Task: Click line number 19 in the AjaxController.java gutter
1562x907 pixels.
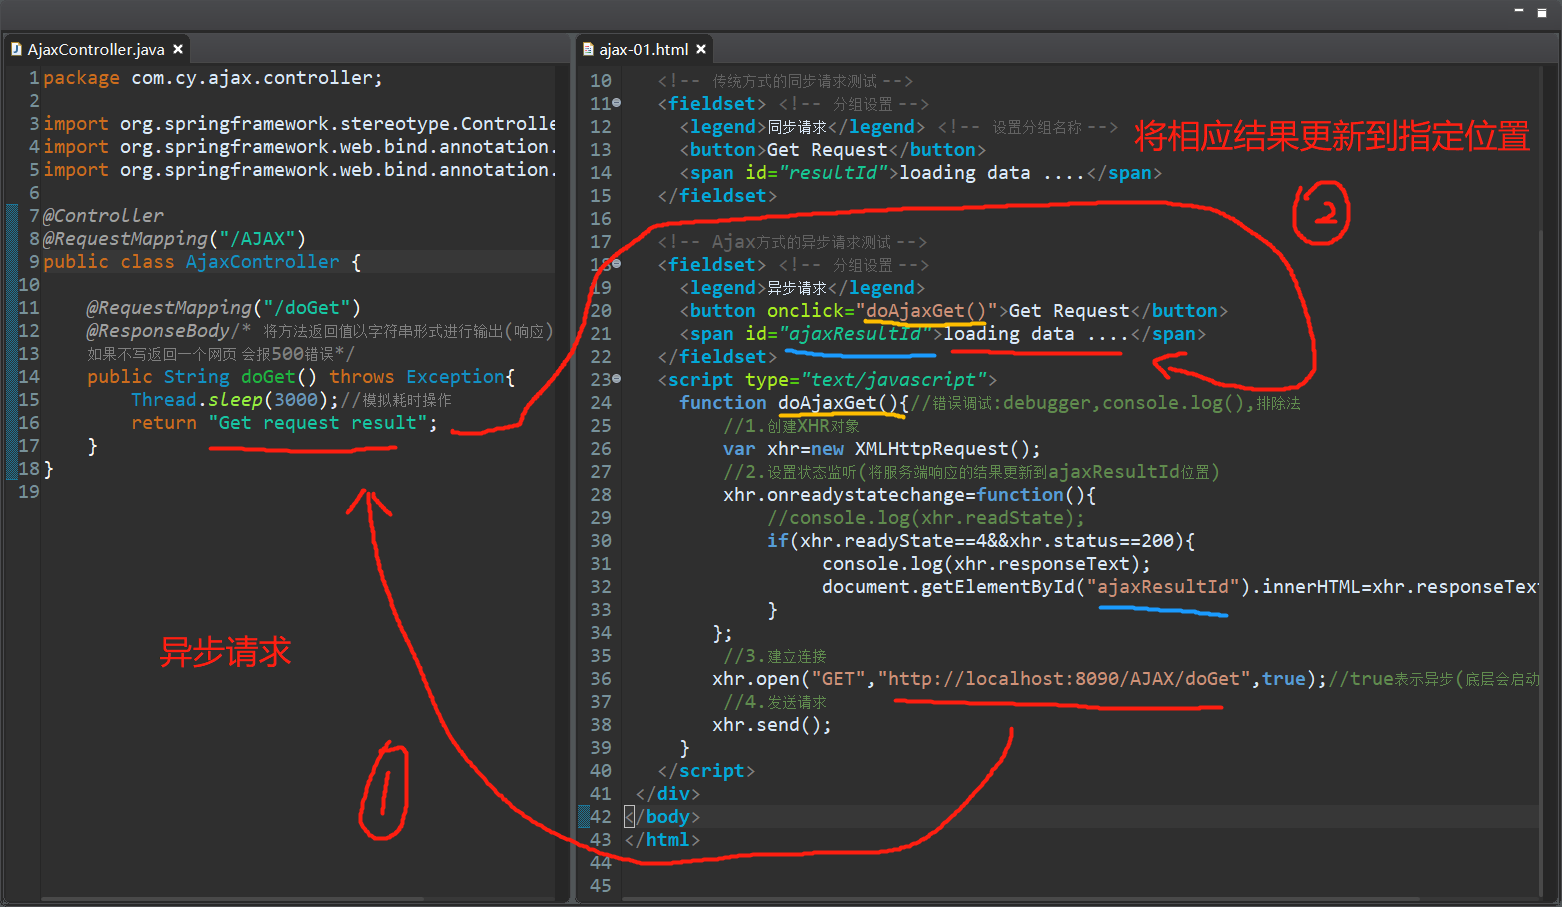Action: coord(29,492)
